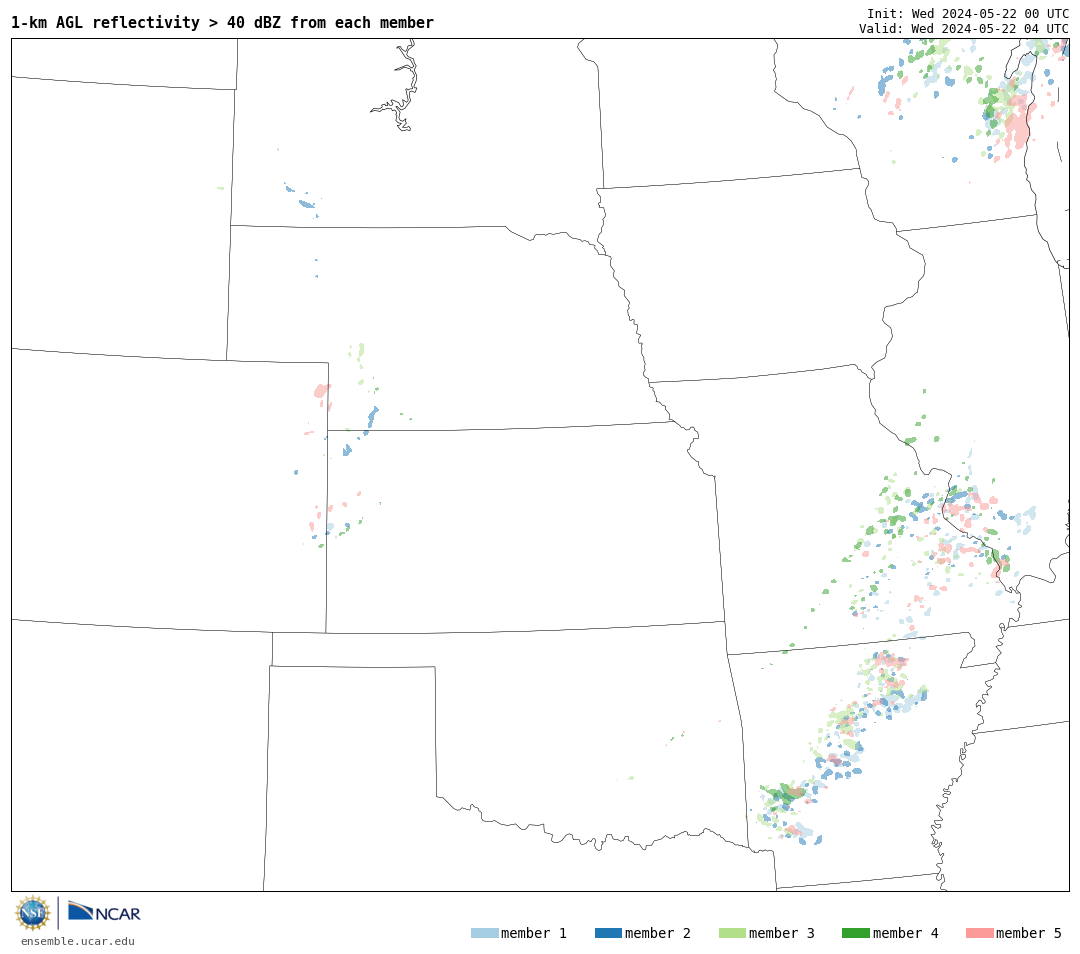This screenshot has width=1080, height=954.
Task: Click the 'Valid: Wed 2024-05-22 04 UTC' line
Action: pyautogui.click(x=964, y=28)
